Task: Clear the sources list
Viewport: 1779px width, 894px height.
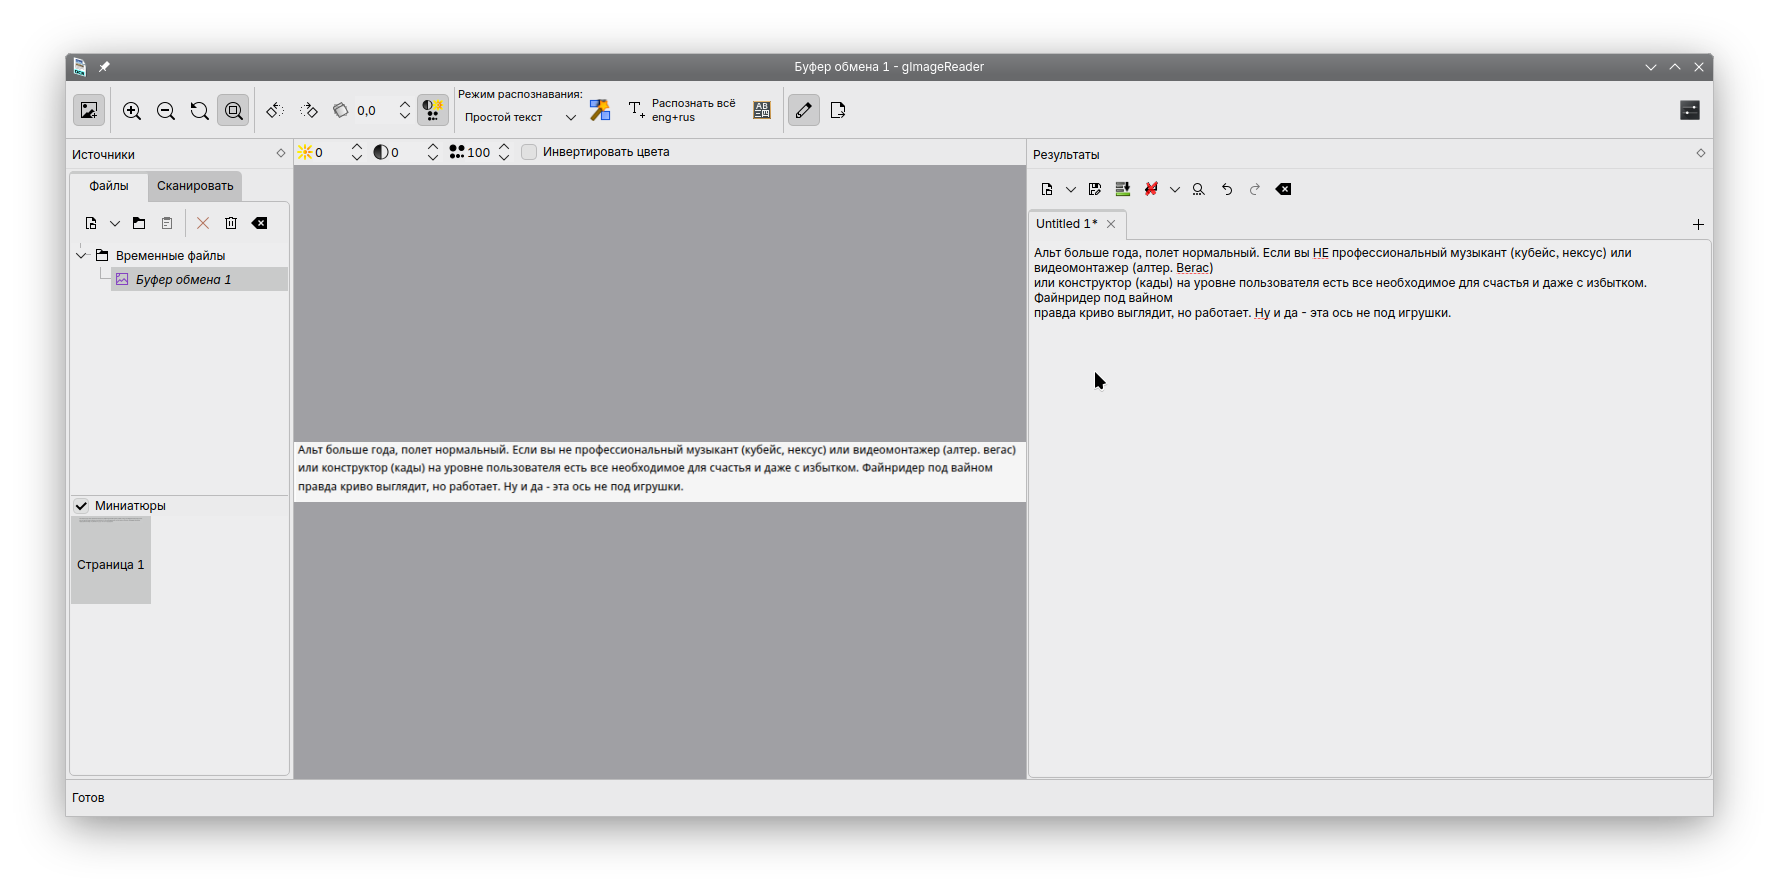Action: (x=259, y=223)
